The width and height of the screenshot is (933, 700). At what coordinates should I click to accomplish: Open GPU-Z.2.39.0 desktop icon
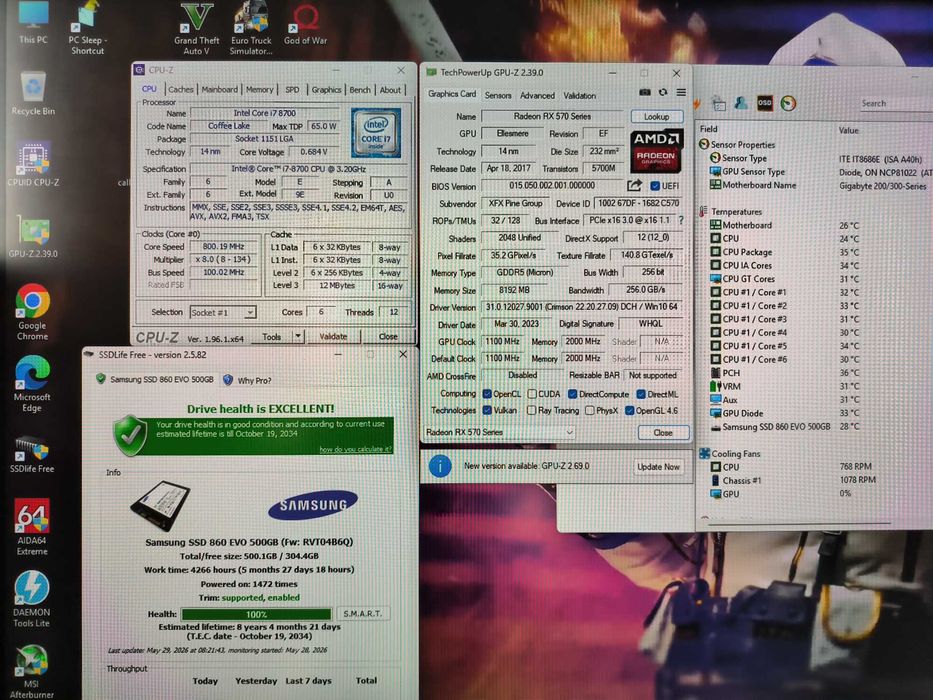coord(33,236)
